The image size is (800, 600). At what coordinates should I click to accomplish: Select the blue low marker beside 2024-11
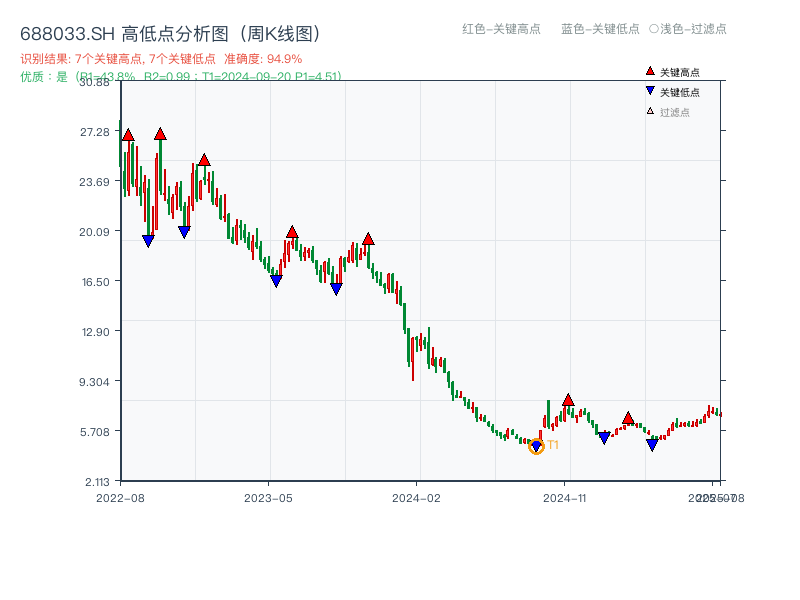[604, 438]
